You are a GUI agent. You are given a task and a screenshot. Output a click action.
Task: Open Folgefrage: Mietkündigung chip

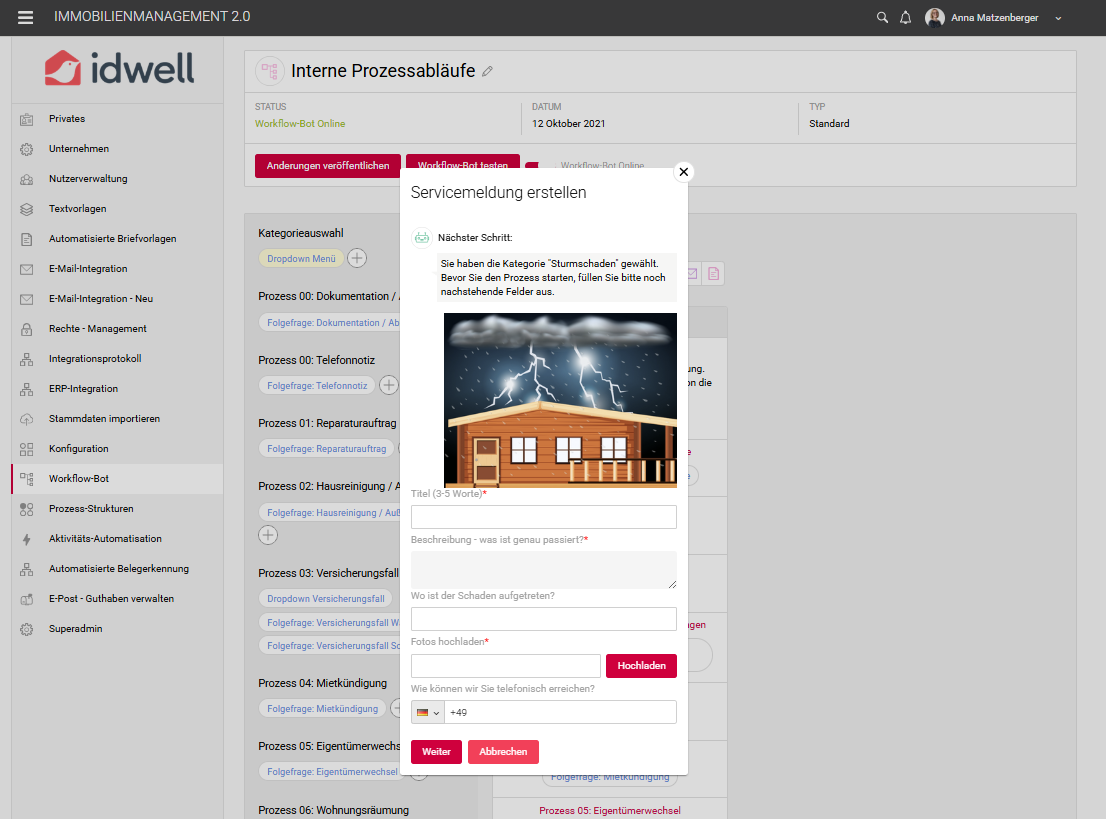(322, 709)
